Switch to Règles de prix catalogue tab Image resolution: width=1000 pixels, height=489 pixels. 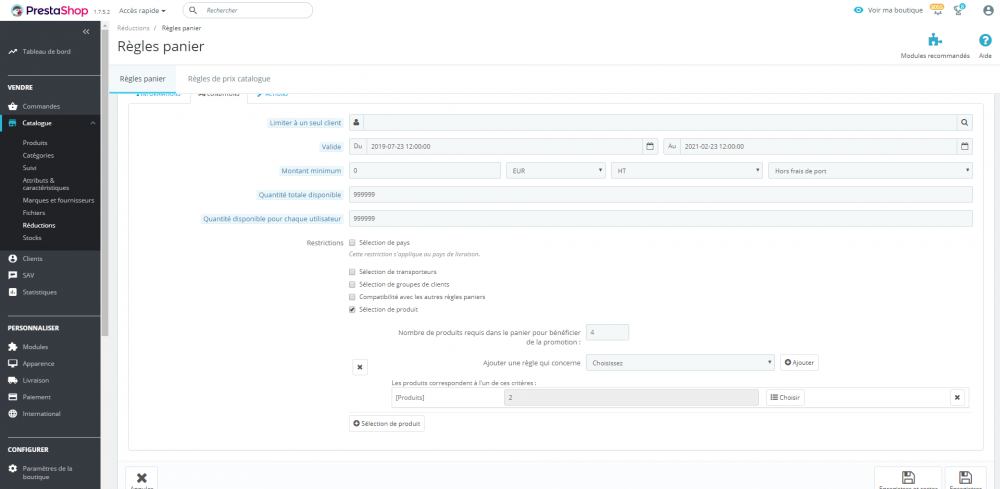tap(229, 78)
